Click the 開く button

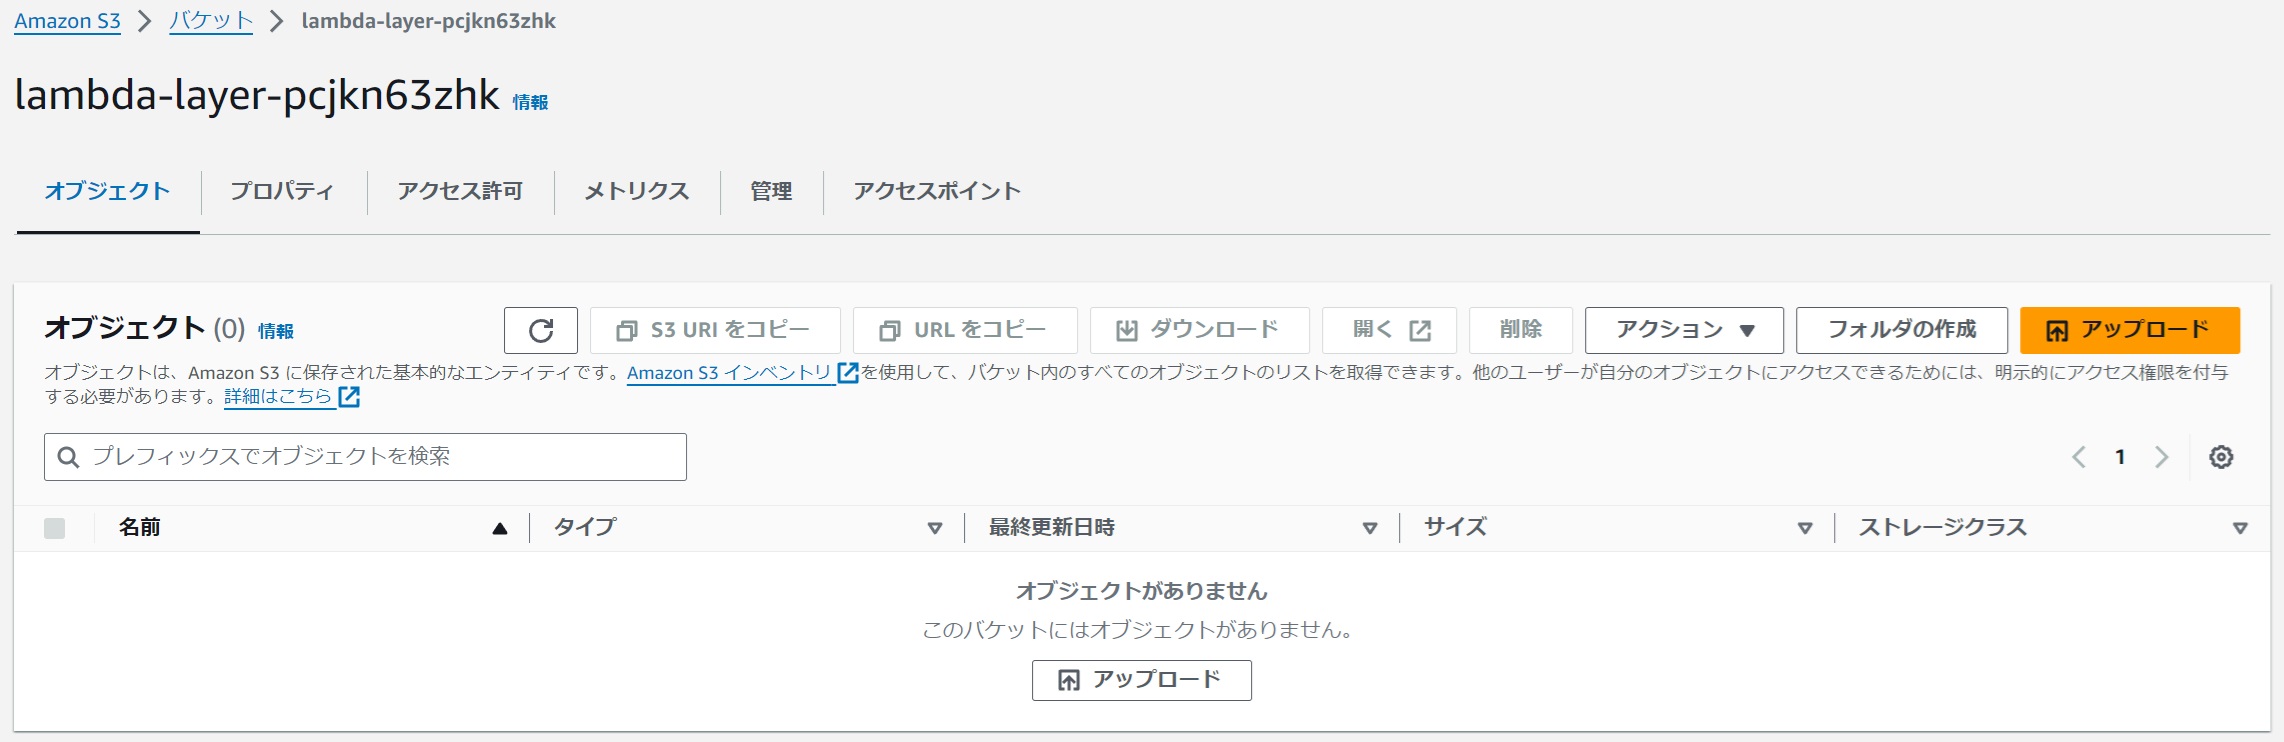(x=1389, y=330)
